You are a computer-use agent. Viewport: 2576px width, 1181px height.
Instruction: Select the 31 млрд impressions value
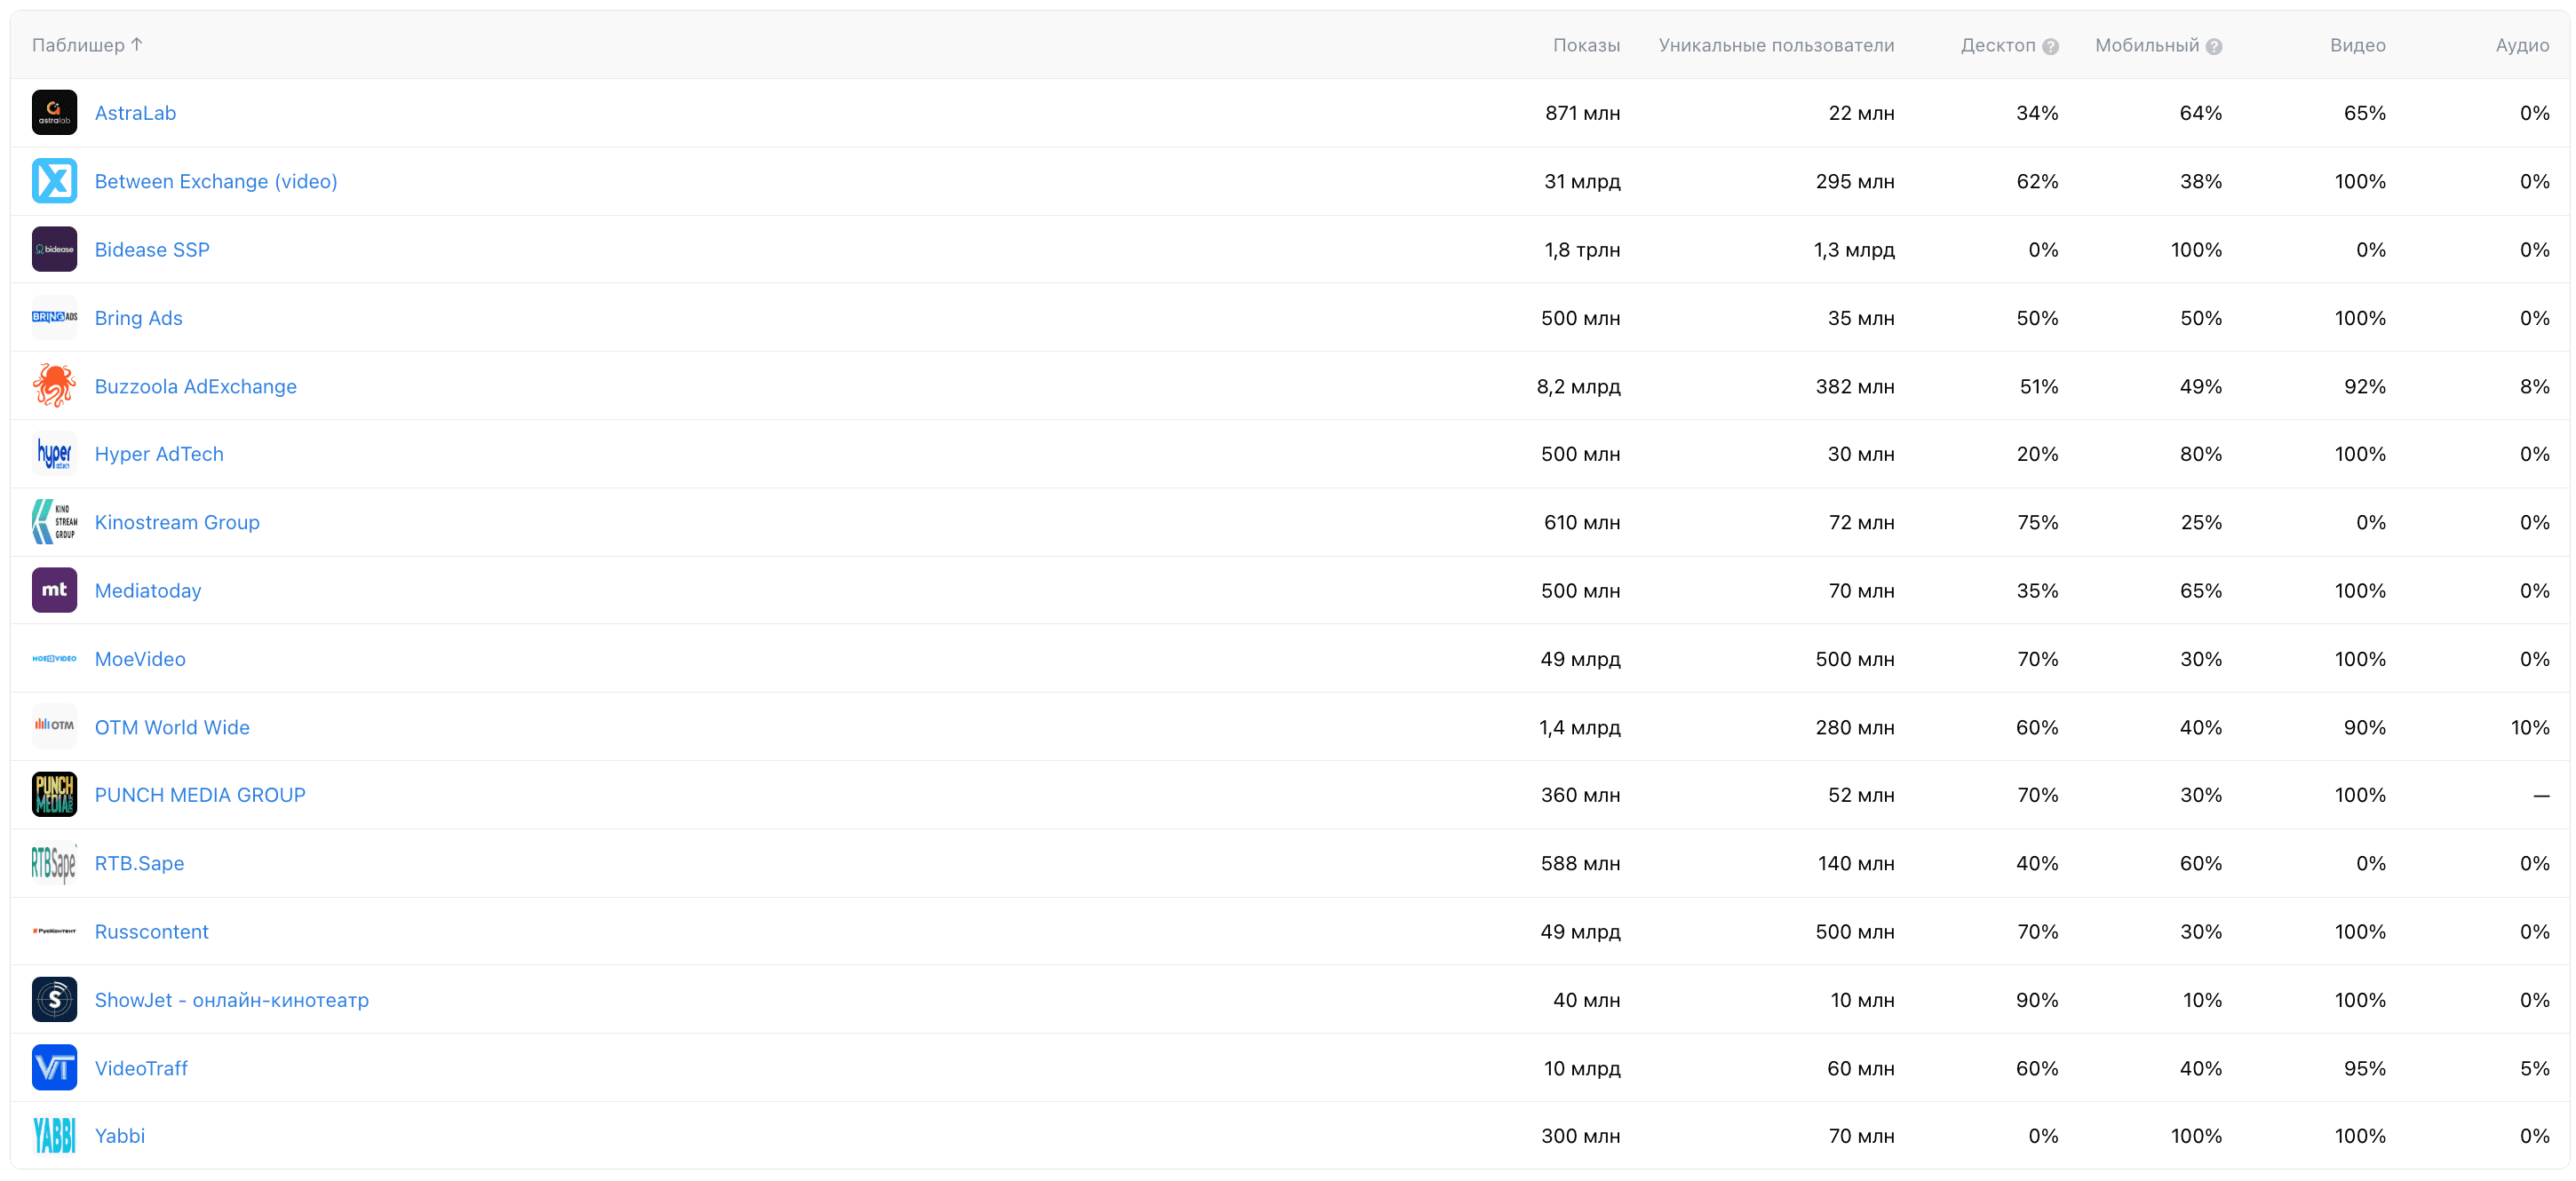pyautogui.click(x=1582, y=181)
